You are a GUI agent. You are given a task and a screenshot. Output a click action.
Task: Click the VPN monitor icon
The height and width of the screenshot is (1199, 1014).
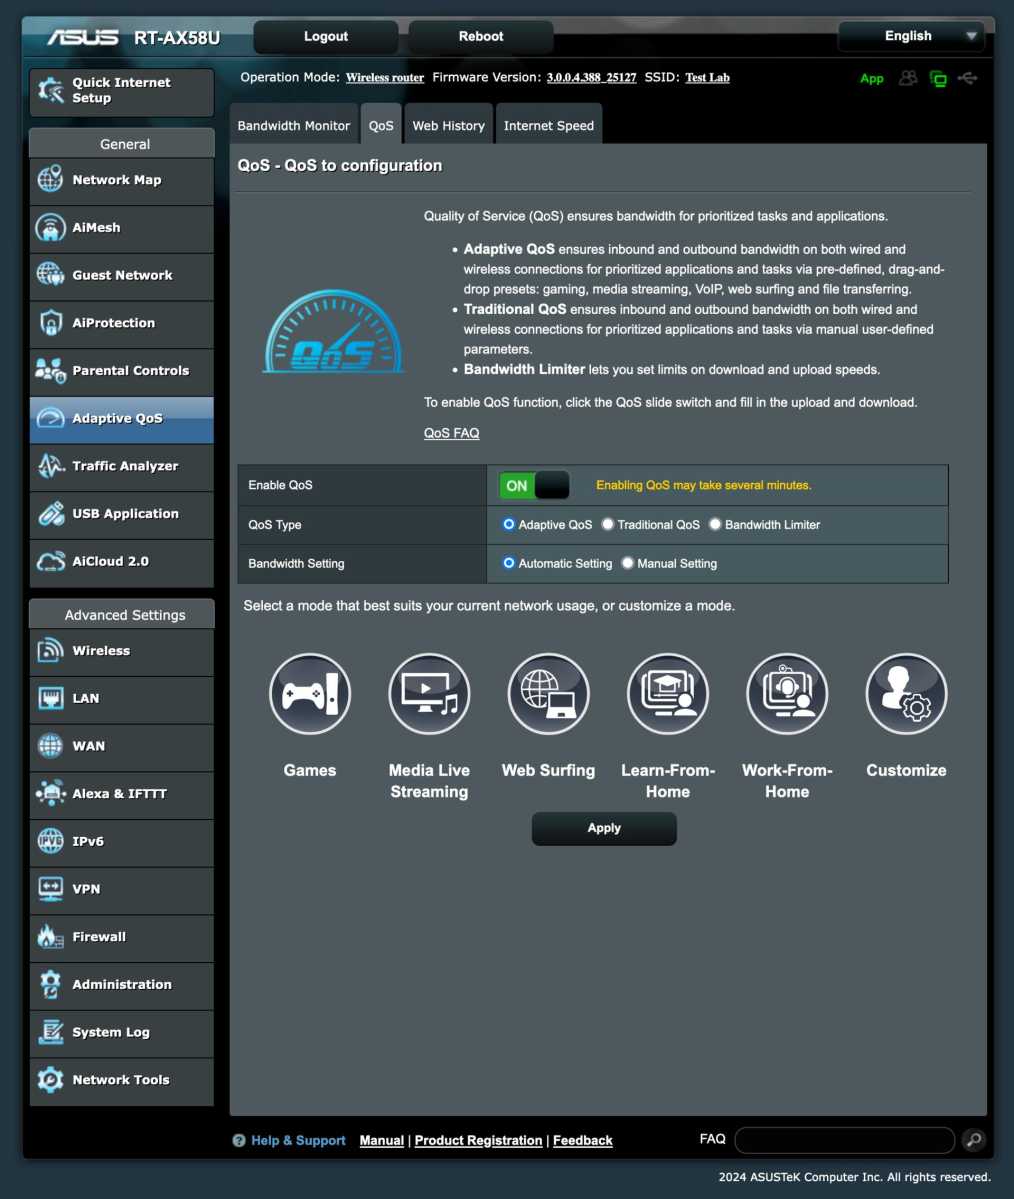pyautogui.click(x=50, y=889)
